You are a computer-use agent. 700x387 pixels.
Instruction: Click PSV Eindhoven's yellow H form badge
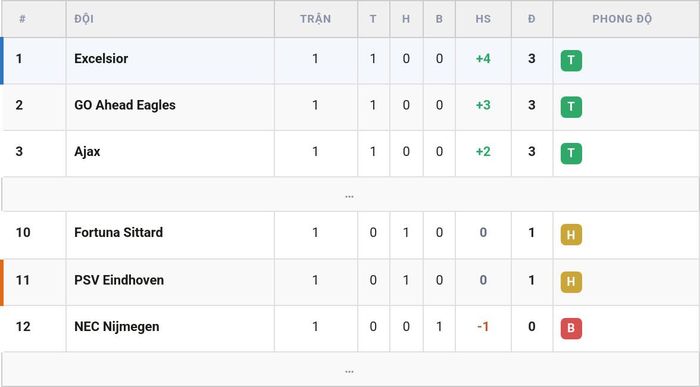click(571, 282)
